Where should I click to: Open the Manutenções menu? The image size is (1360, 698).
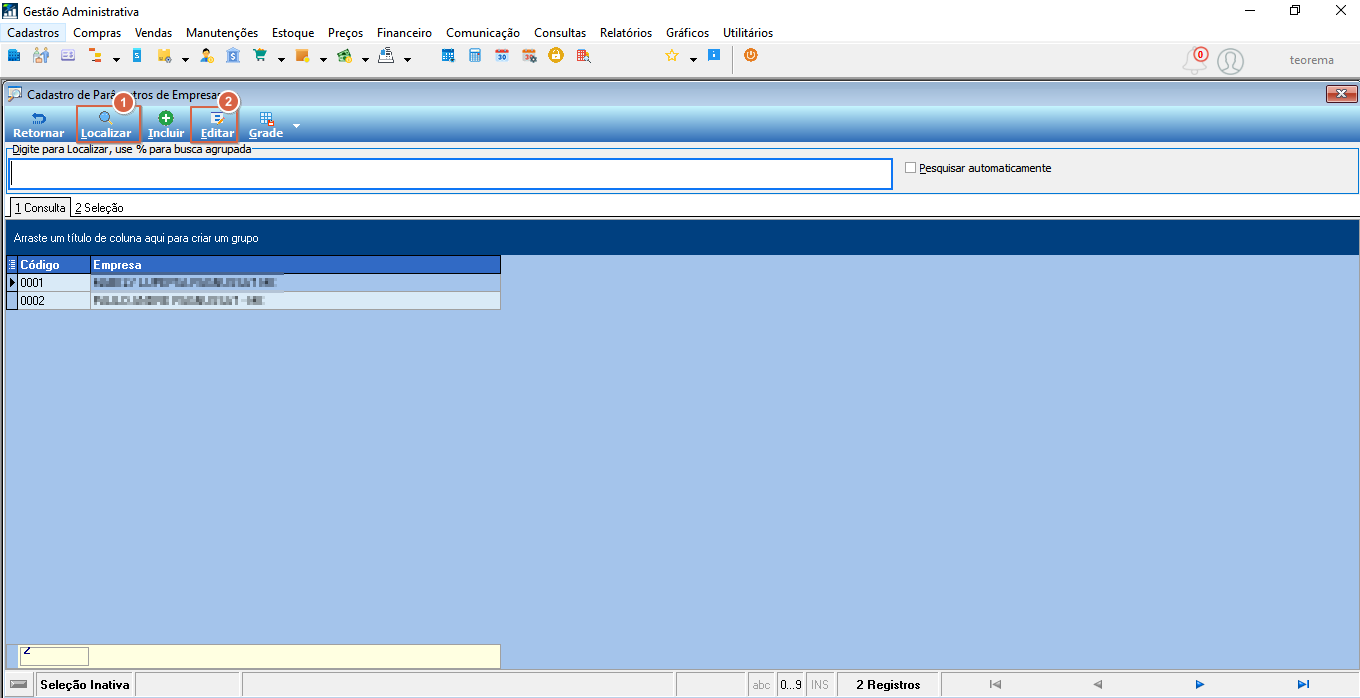coord(222,33)
